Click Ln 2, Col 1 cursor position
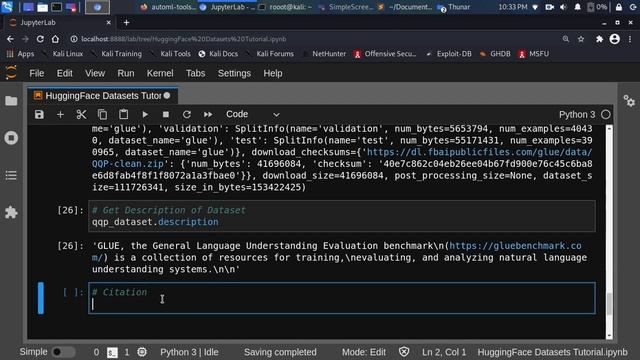This screenshot has height=360, width=640. 444,352
